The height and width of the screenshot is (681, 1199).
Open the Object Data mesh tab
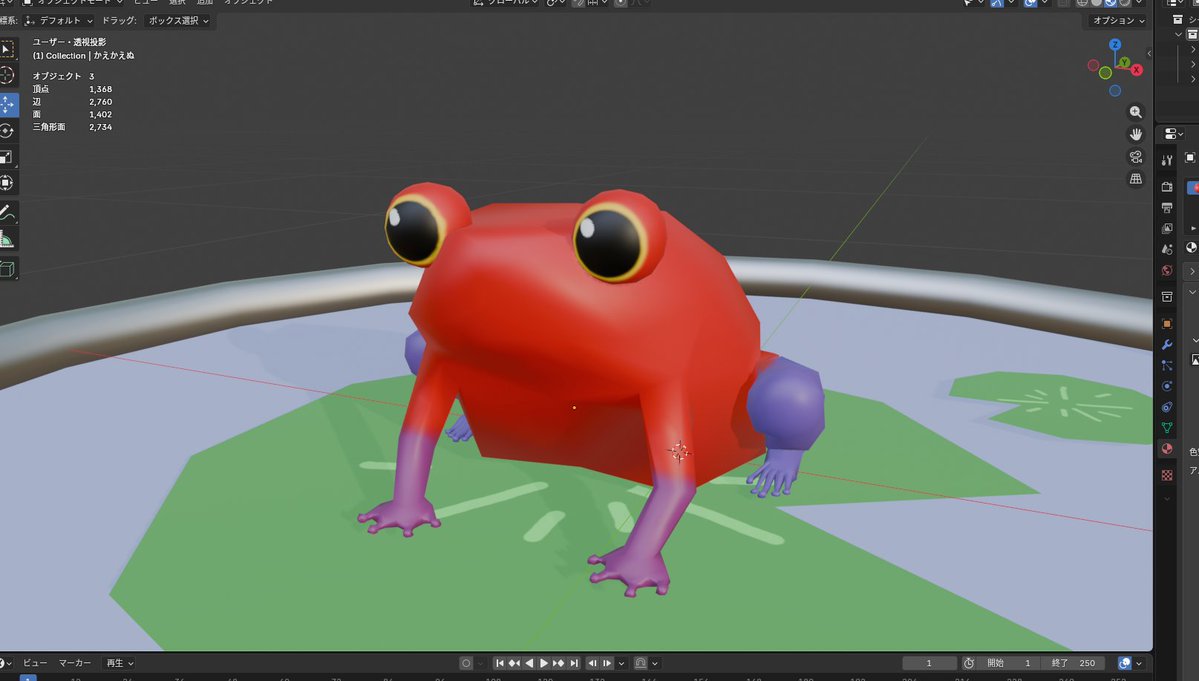tap(1167, 427)
